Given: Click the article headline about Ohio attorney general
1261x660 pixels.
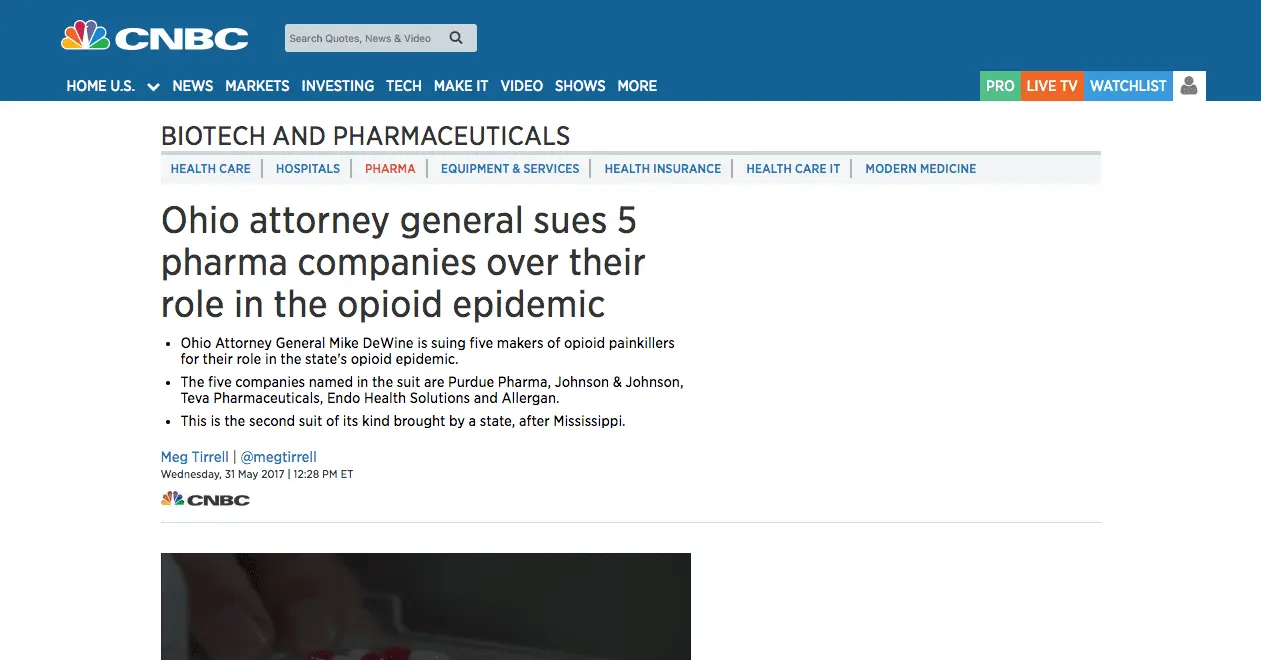Looking at the screenshot, I should coord(403,262).
